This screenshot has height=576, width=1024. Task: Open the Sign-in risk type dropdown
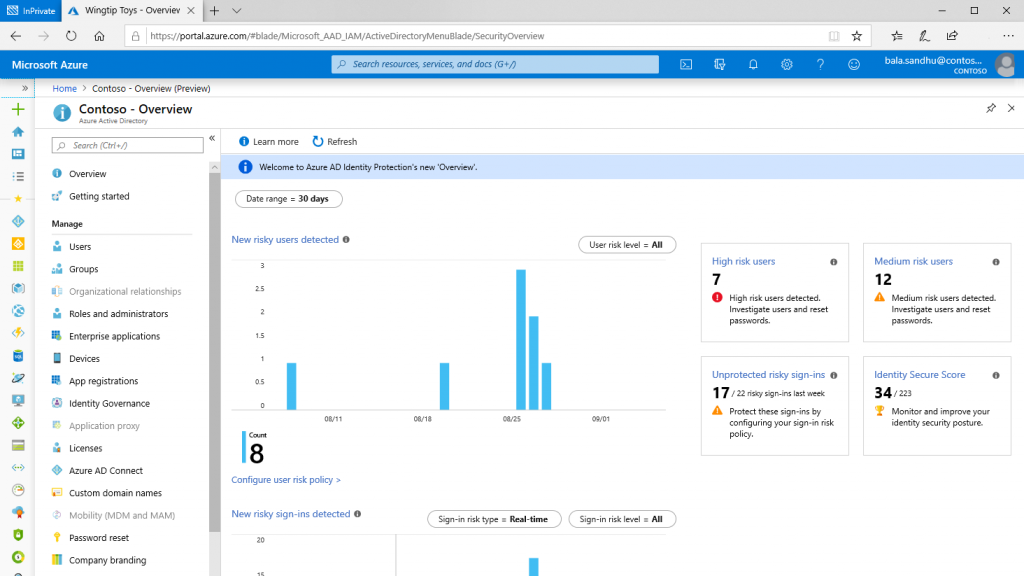[x=494, y=519]
